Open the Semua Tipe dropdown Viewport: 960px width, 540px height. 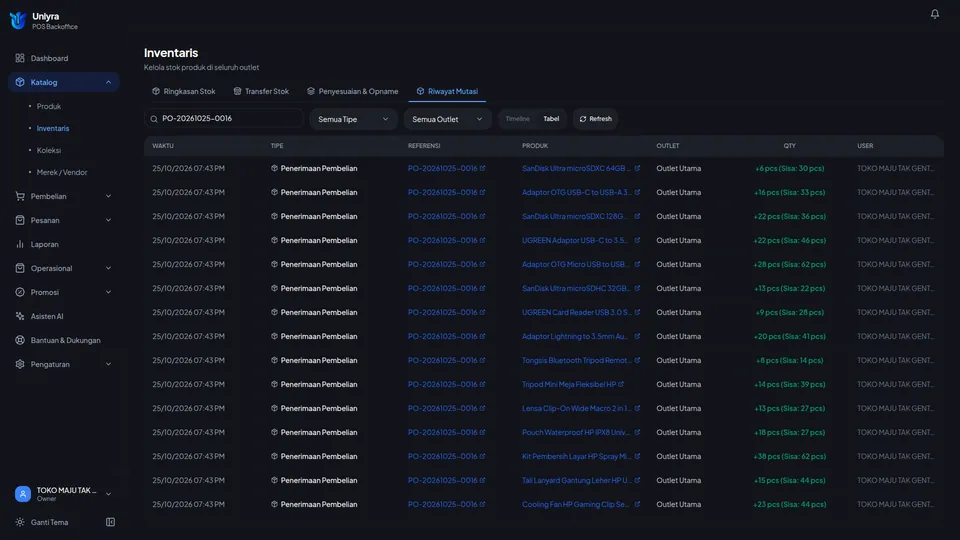(353, 119)
